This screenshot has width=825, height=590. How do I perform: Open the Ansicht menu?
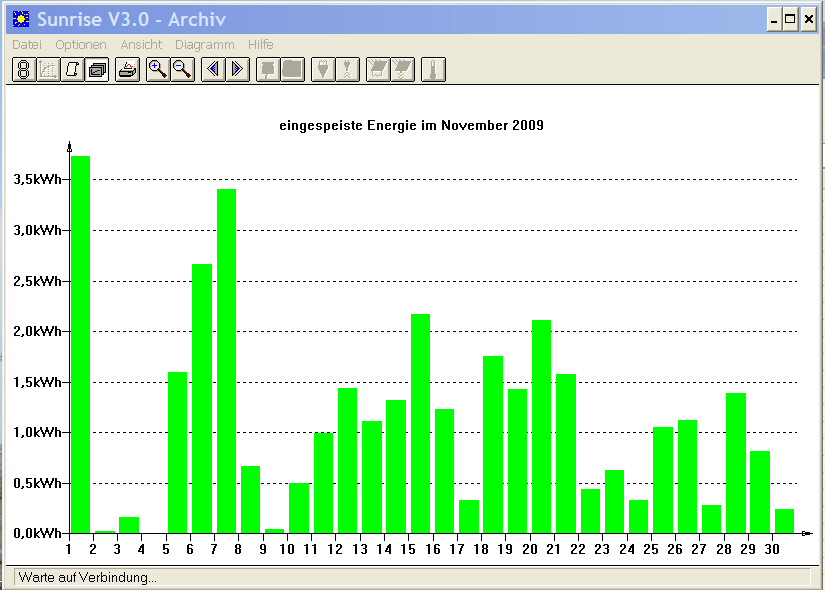[141, 45]
